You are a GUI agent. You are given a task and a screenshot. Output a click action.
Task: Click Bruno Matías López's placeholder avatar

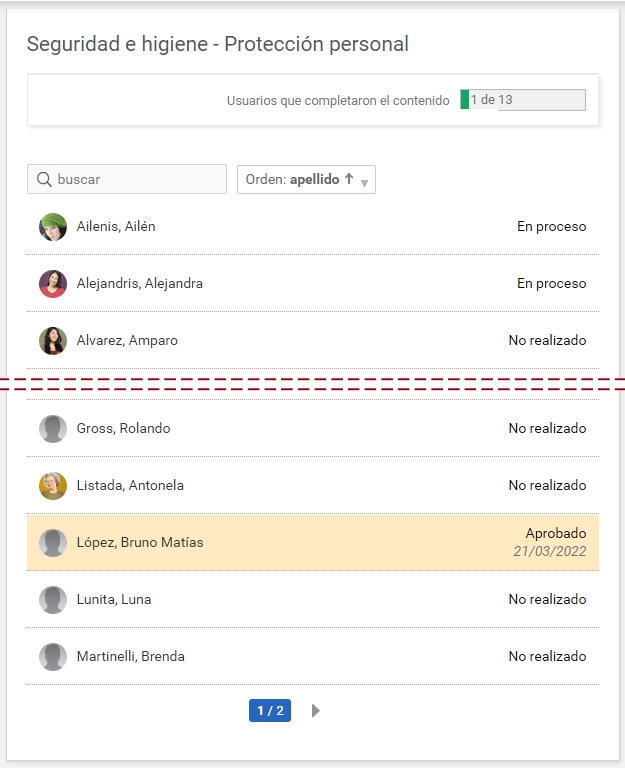53,543
